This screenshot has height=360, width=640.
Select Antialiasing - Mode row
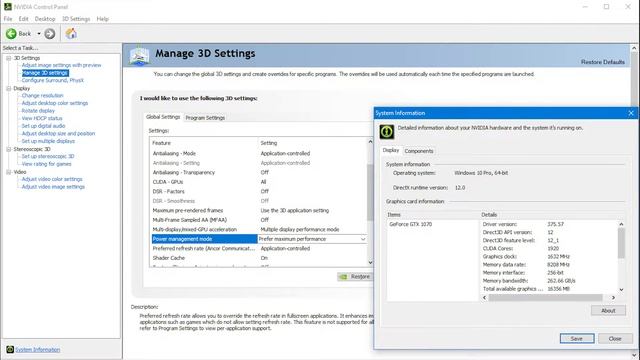tap(259, 153)
